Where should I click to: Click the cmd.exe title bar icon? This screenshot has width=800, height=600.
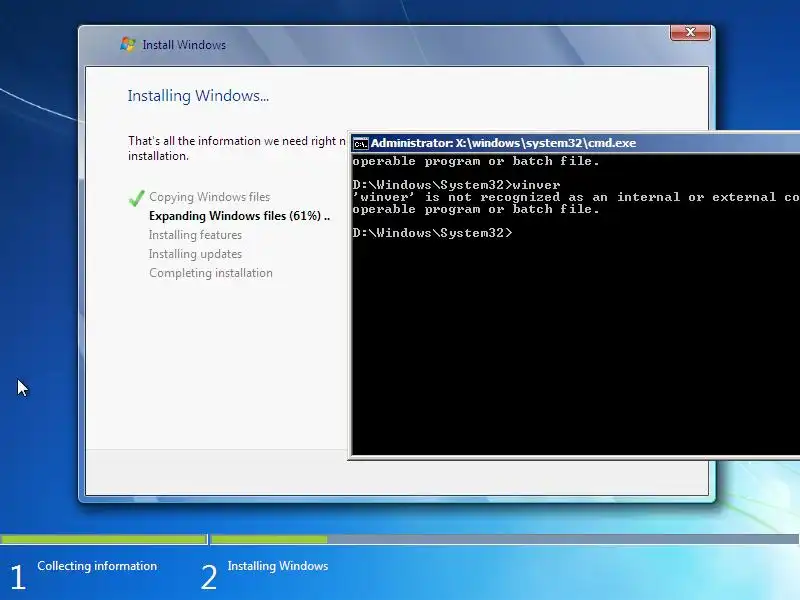[360, 144]
